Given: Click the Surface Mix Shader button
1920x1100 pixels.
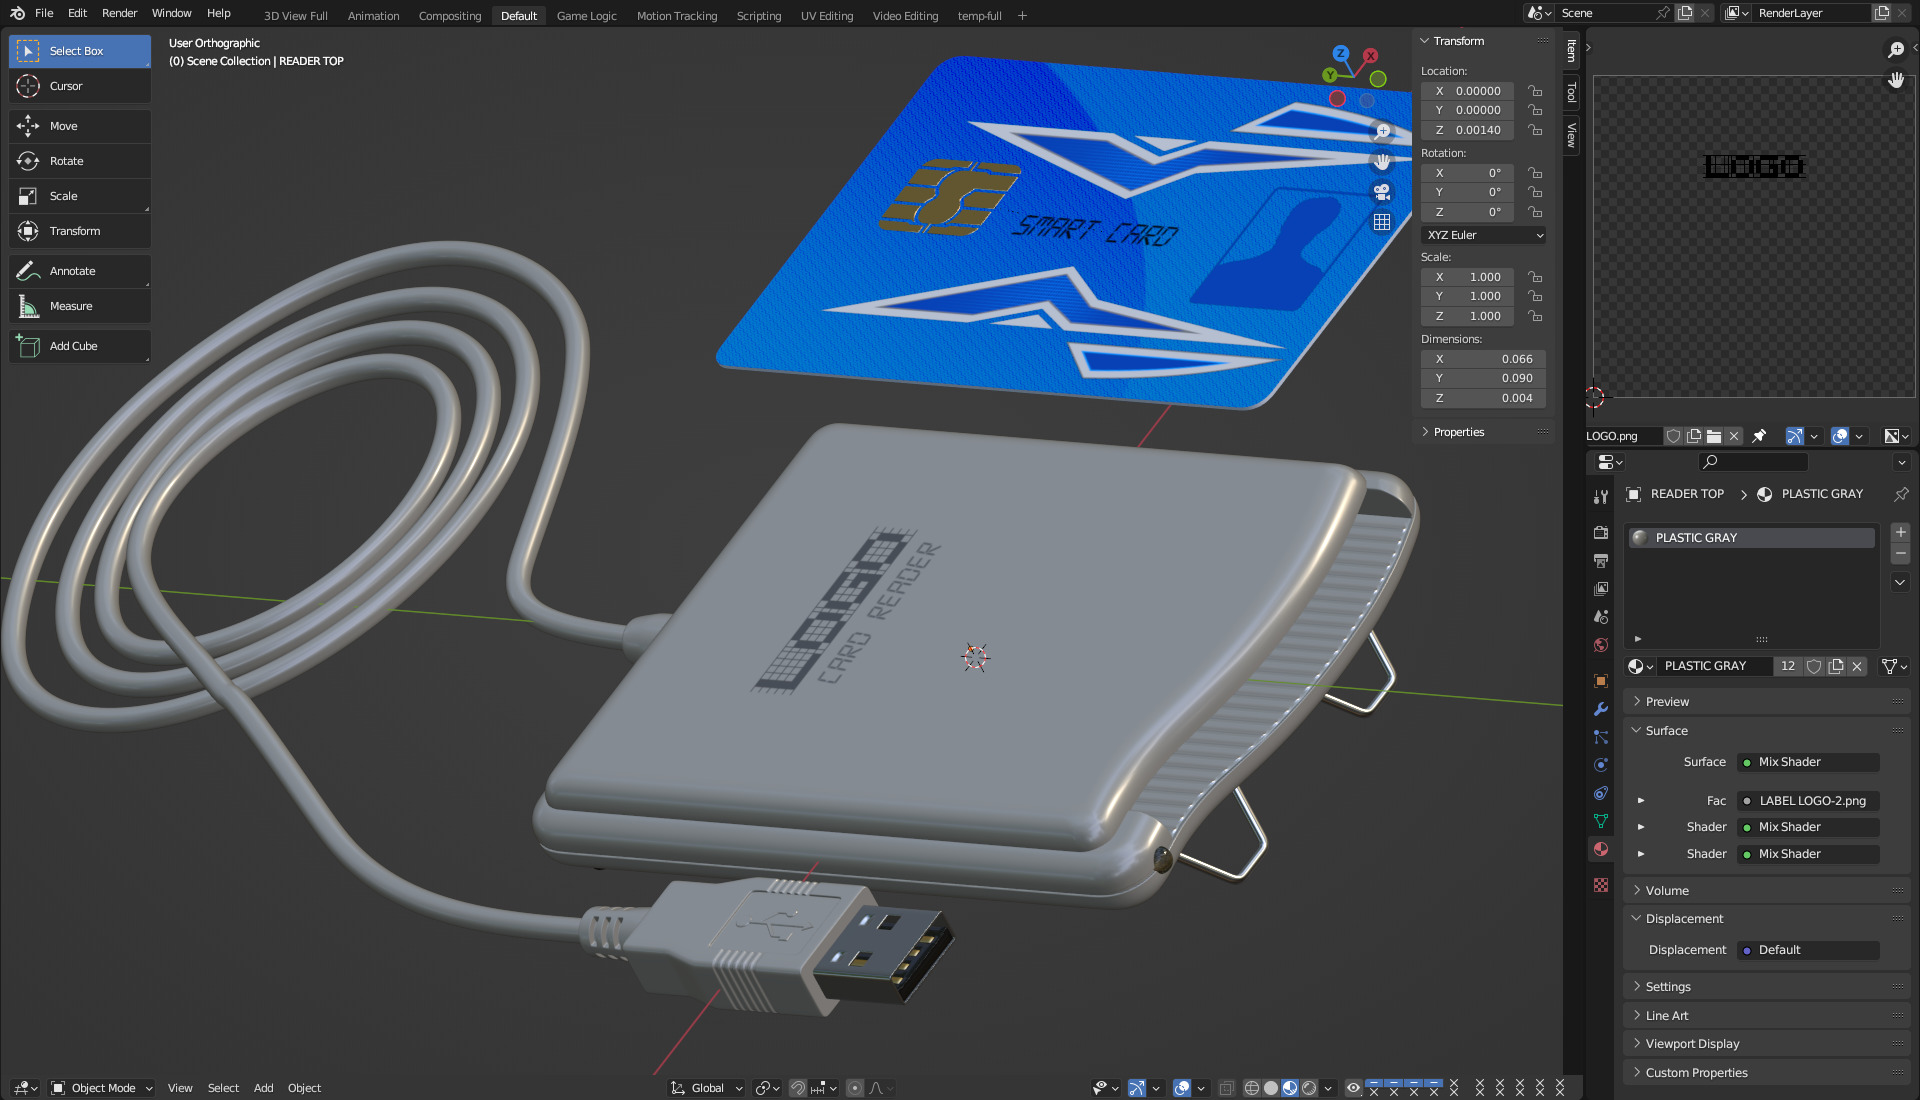Looking at the screenshot, I should pyautogui.click(x=1808, y=762).
